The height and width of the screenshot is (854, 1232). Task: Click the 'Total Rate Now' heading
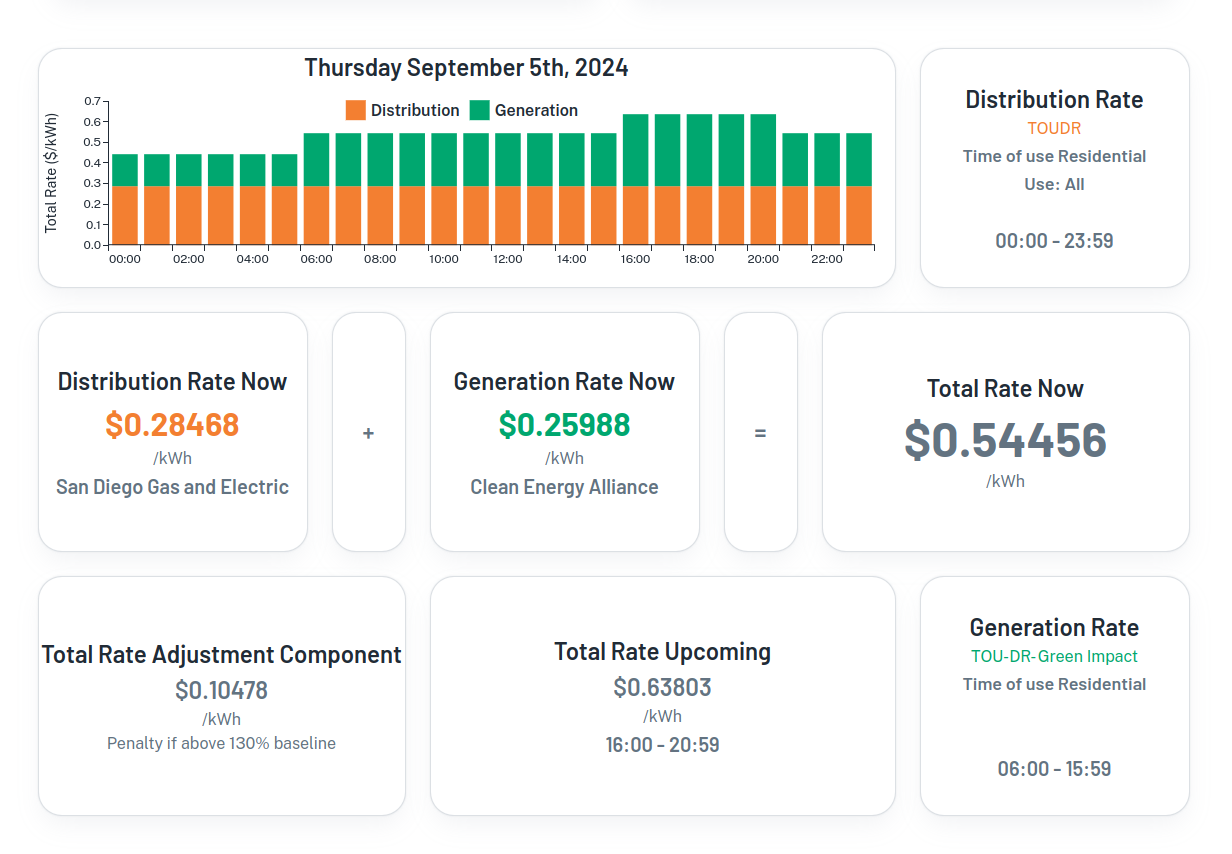click(x=1005, y=388)
